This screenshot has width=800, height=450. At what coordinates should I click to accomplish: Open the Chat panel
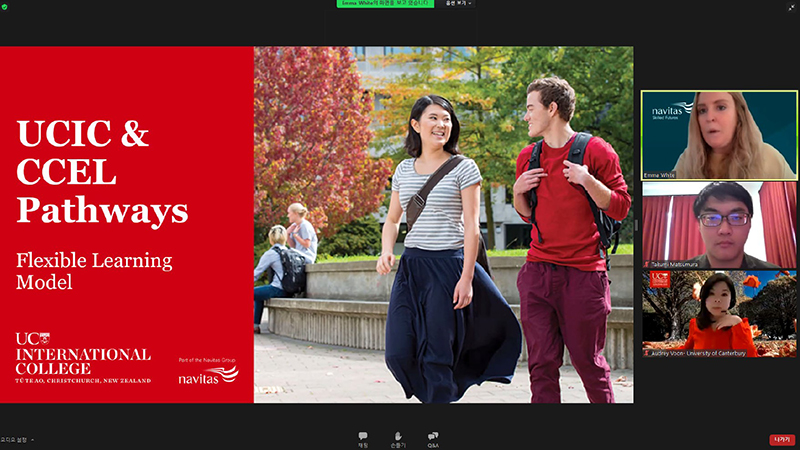(363, 440)
